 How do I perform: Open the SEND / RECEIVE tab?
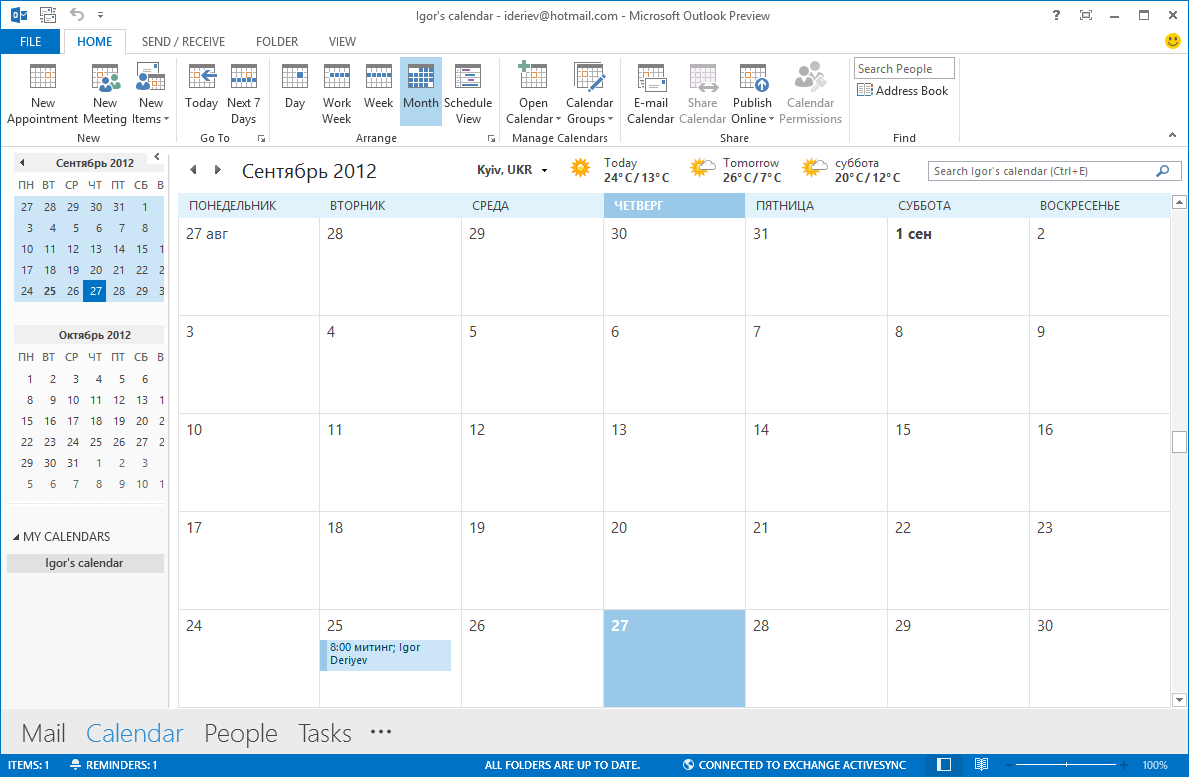(x=184, y=42)
